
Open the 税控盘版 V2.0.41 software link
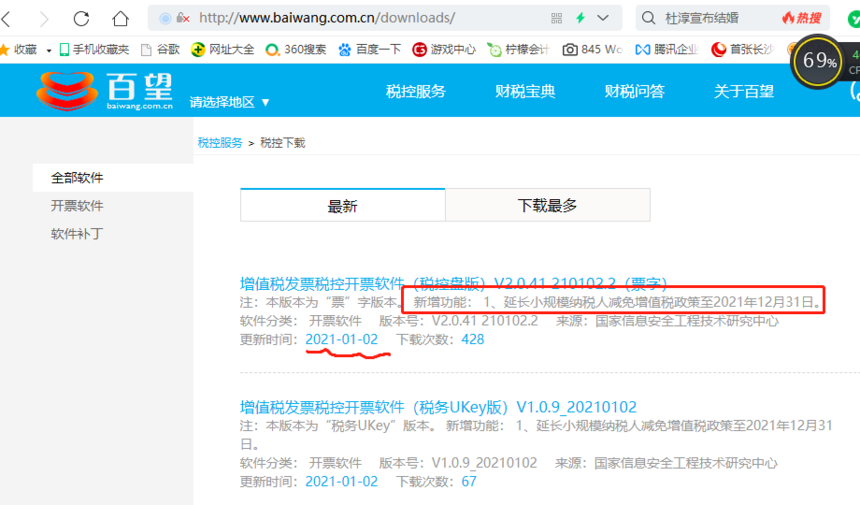click(453, 283)
